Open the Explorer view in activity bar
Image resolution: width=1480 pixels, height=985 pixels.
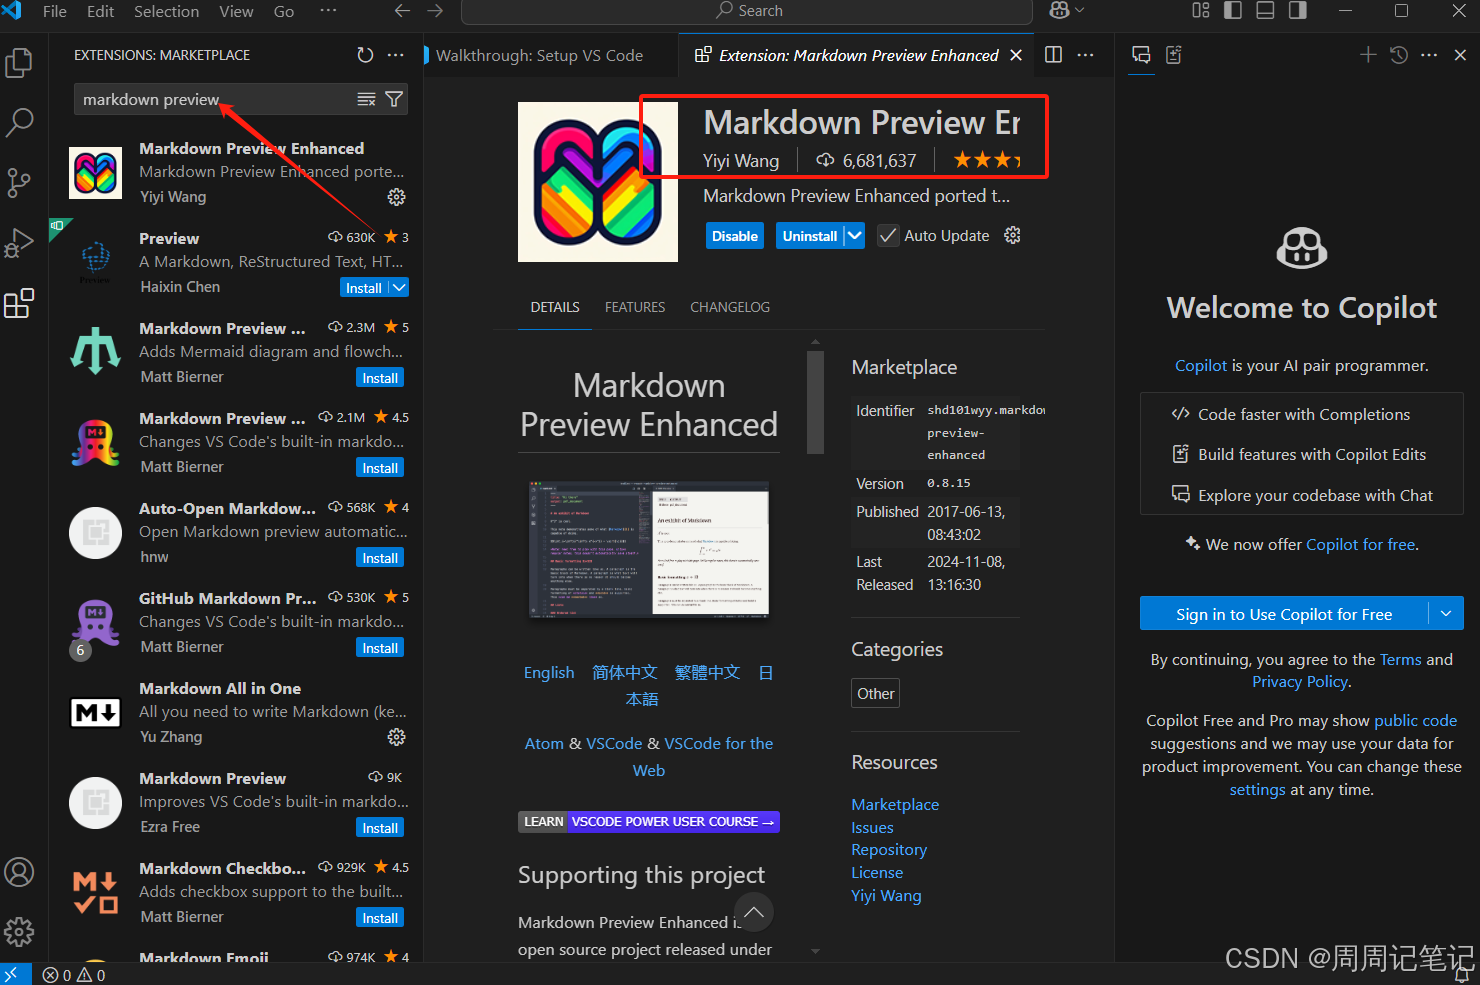point(19,63)
